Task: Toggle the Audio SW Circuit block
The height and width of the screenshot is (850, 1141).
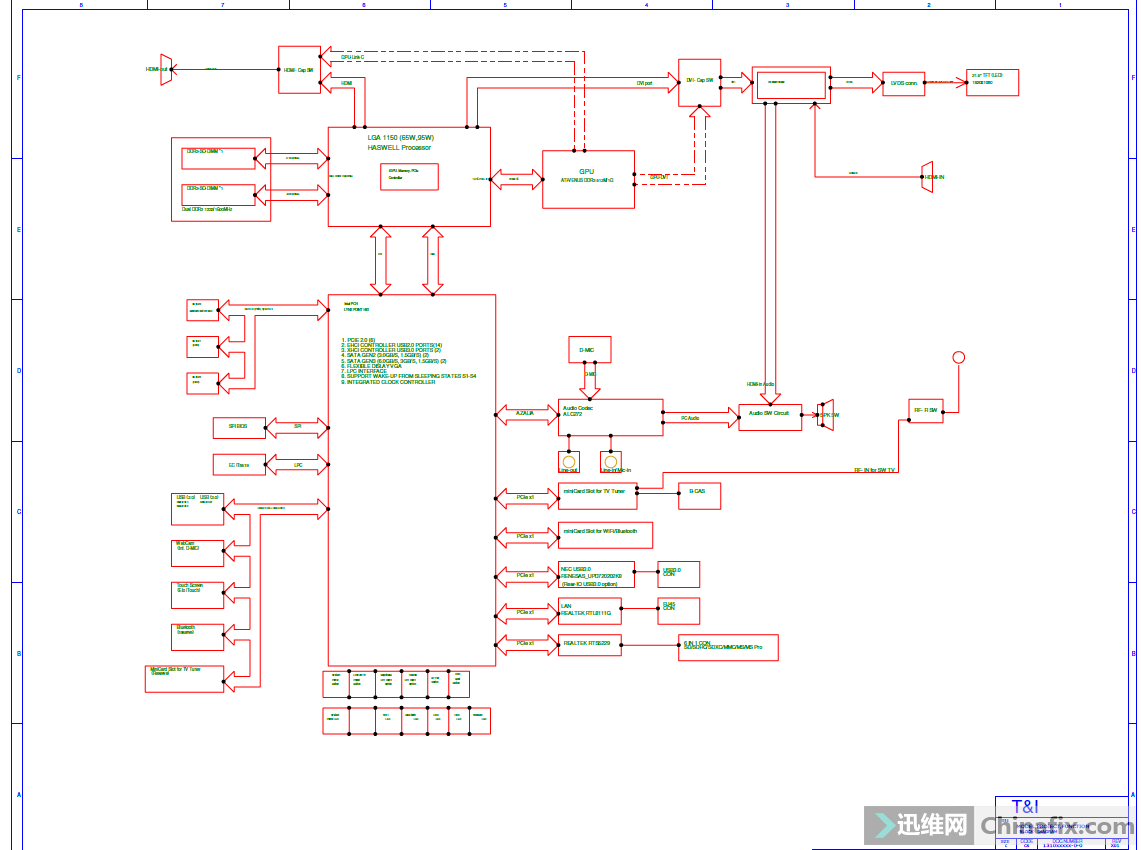Action: 770,416
